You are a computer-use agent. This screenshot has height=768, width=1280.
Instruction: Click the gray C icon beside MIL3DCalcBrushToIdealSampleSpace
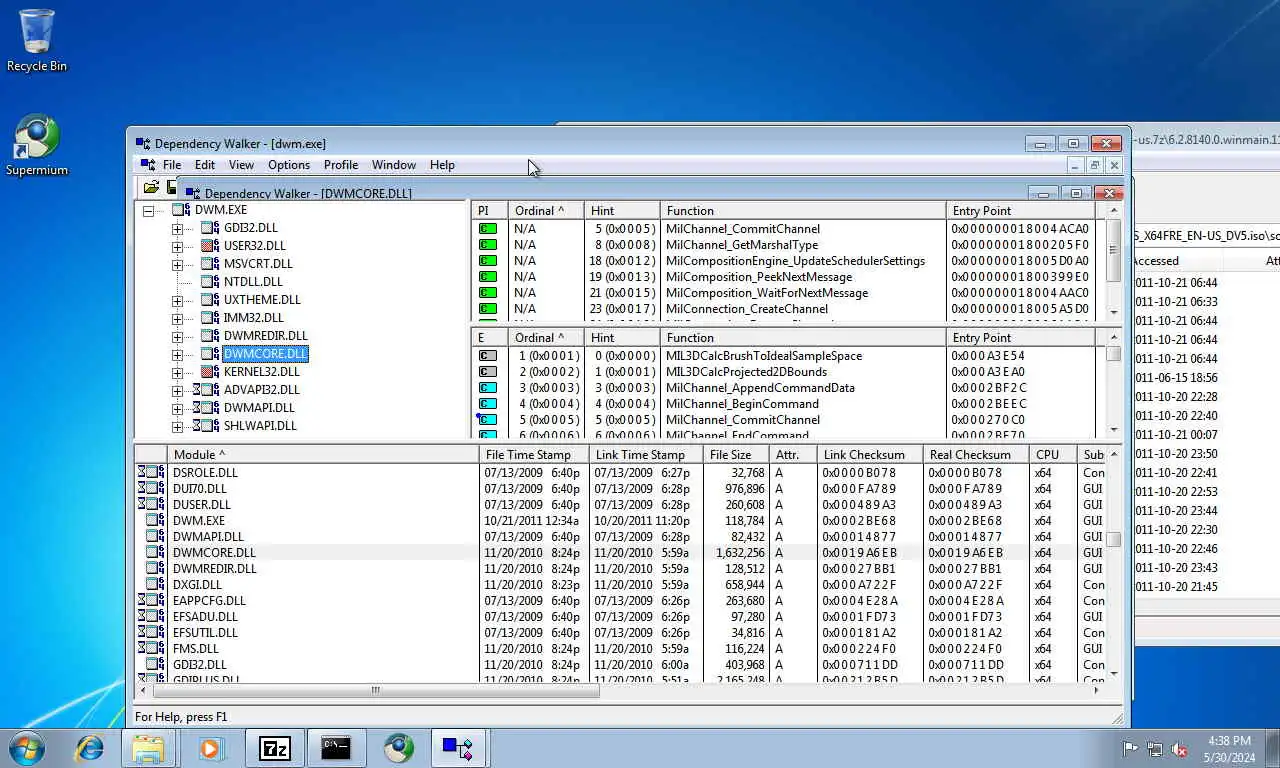pos(488,356)
